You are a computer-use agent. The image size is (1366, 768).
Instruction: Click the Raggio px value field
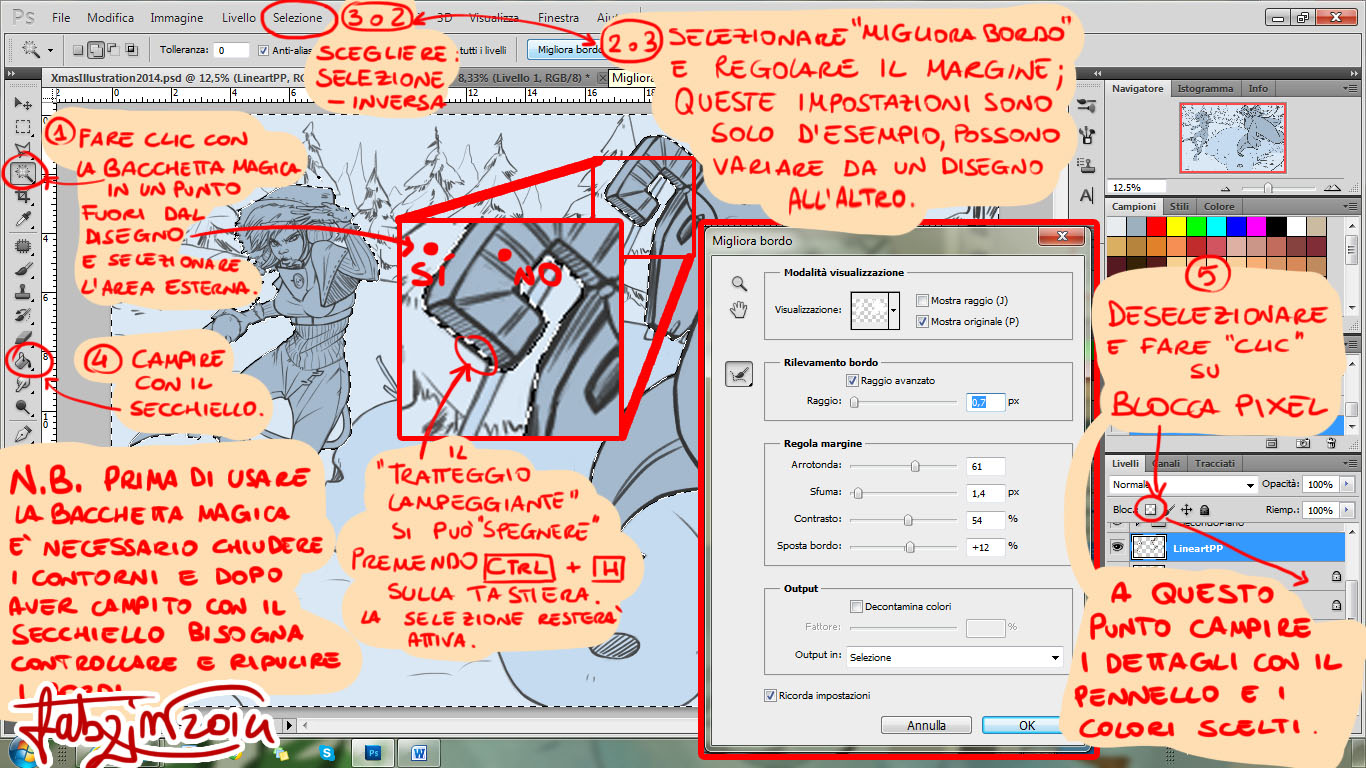coord(986,402)
